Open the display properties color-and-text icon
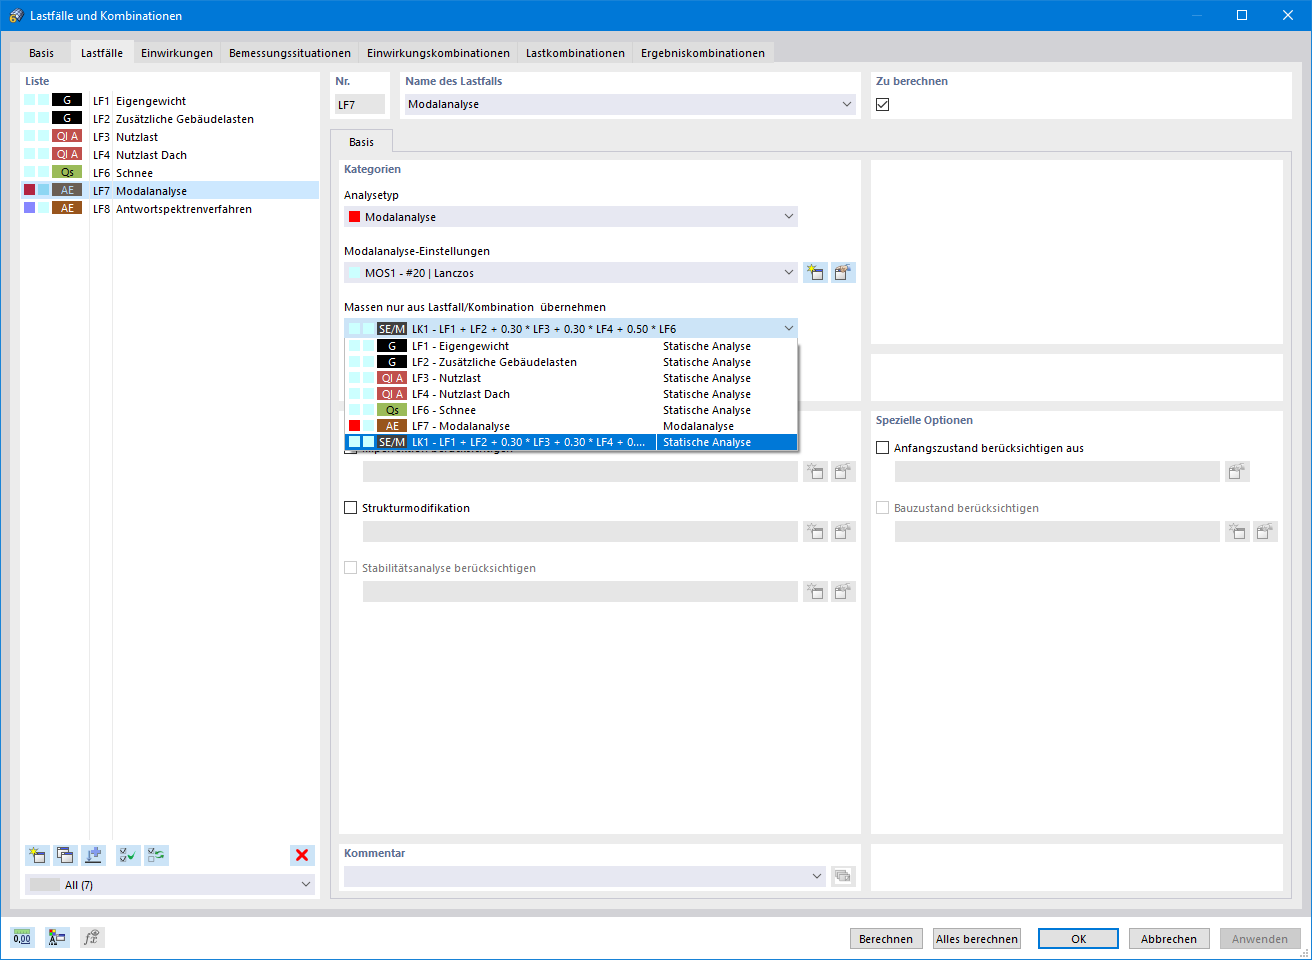The height and width of the screenshot is (960, 1312). pos(57,937)
